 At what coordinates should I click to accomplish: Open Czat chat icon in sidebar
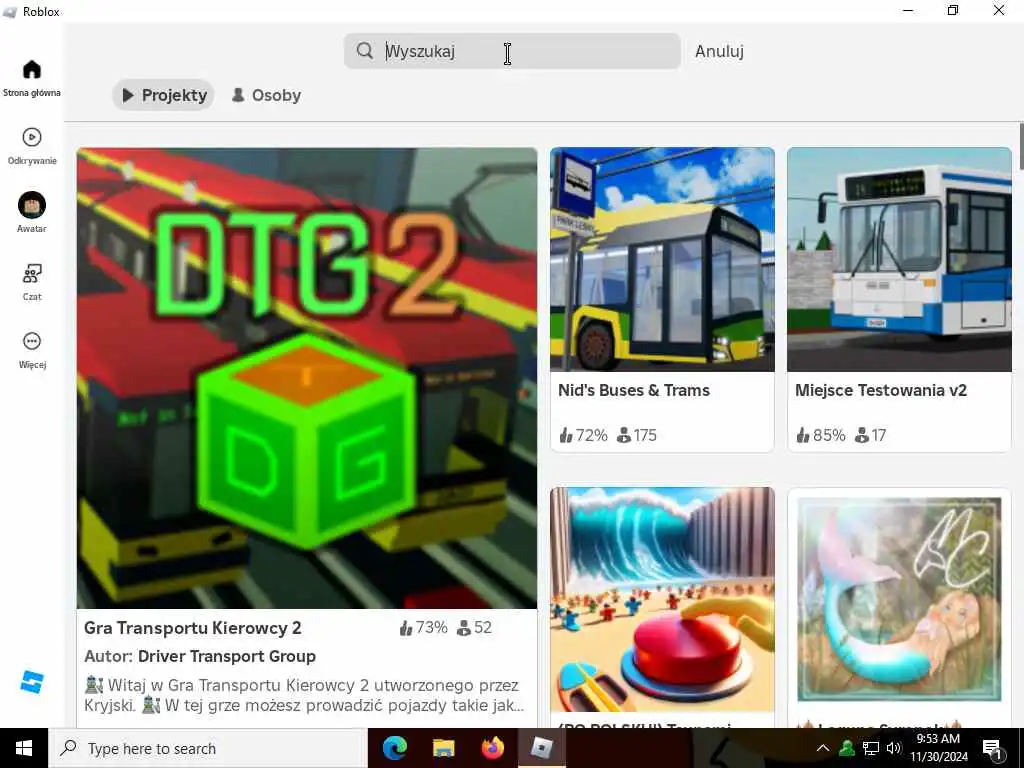(x=31, y=273)
